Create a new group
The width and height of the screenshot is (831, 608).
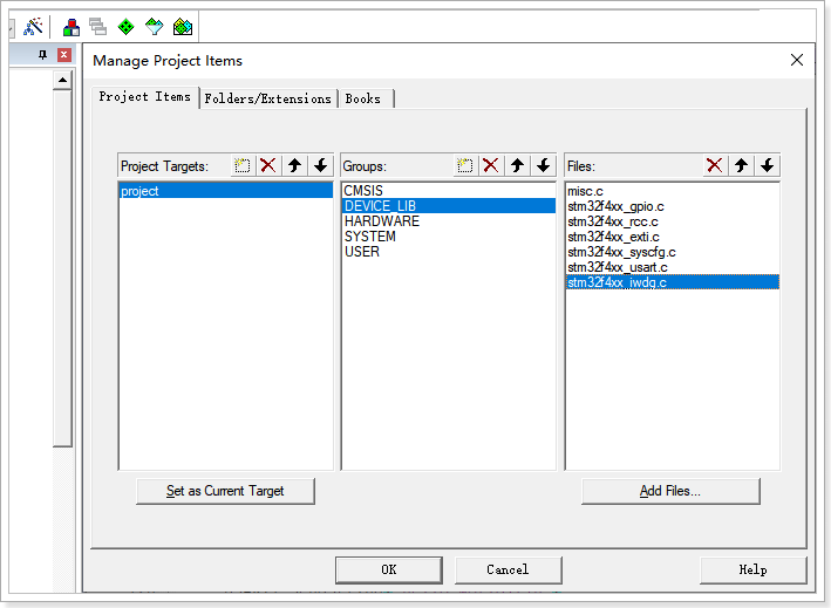[x=465, y=165]
